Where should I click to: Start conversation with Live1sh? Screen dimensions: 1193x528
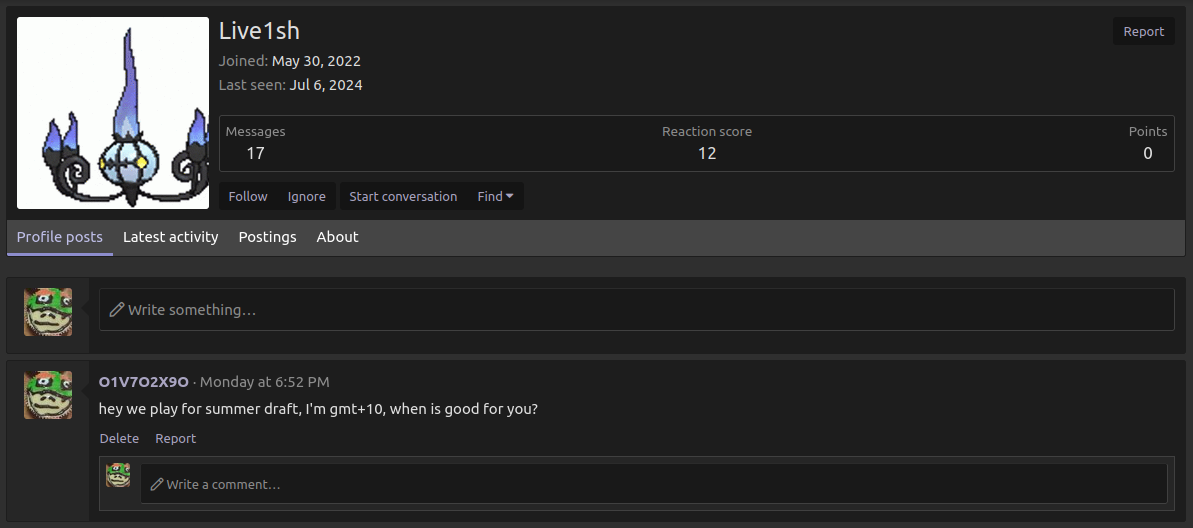pos(403,196)
